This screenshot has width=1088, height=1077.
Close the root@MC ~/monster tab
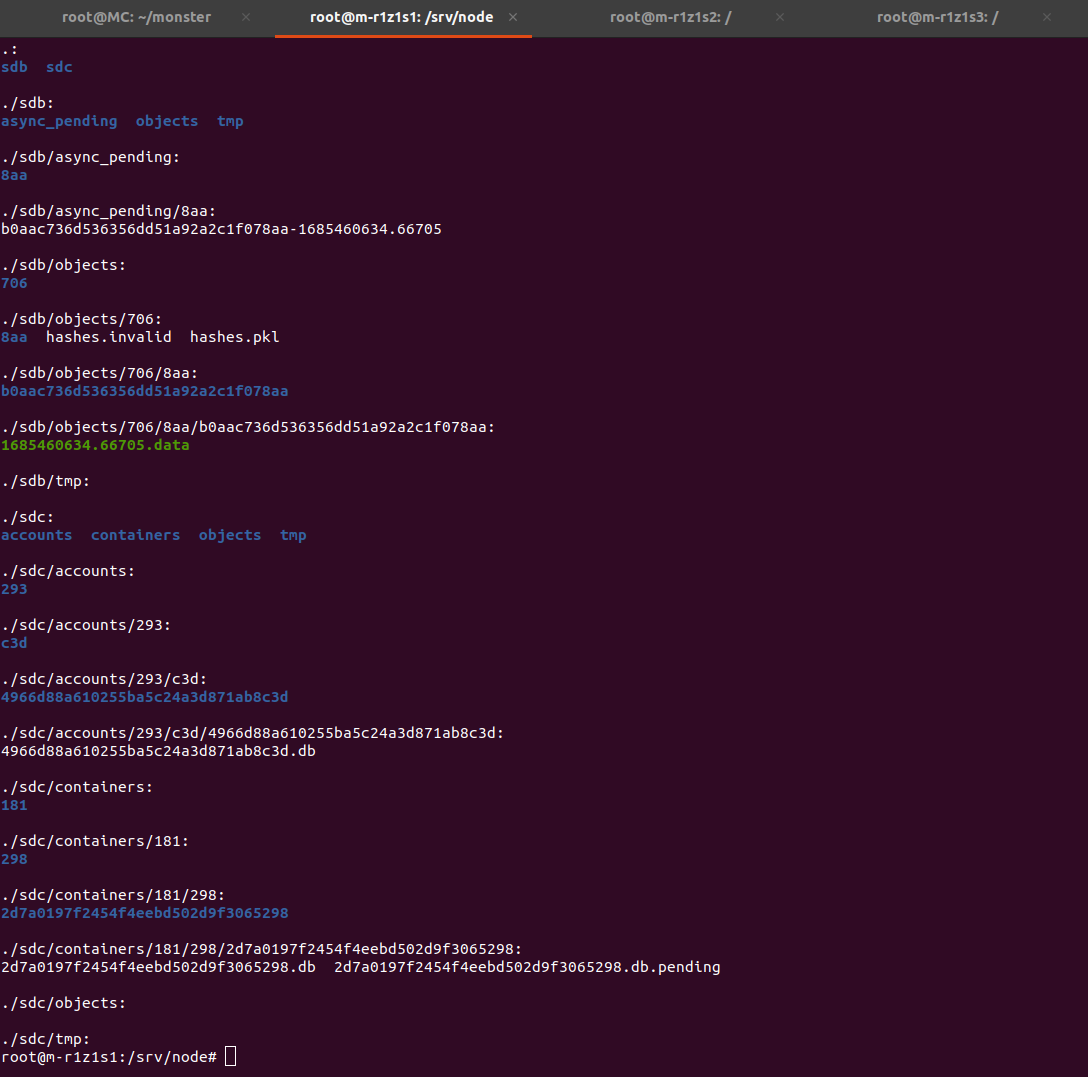(x=246, y=17)
